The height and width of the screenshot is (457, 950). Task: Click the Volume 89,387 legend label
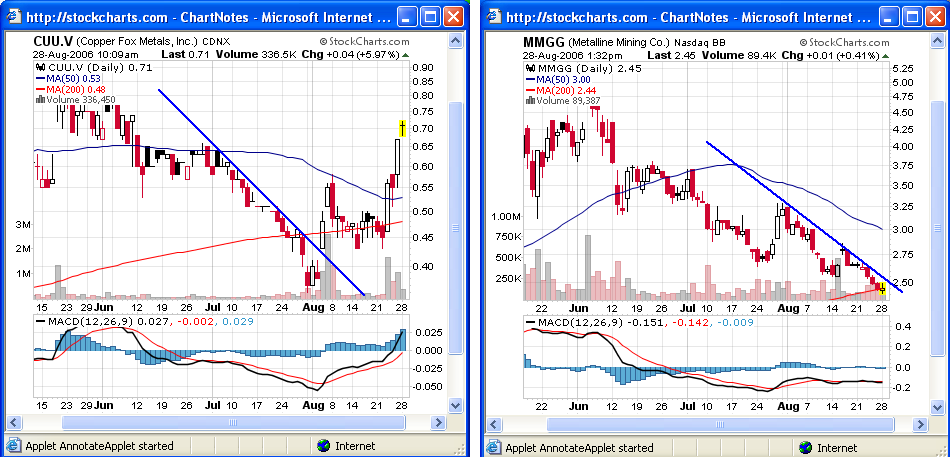point(562,101)
